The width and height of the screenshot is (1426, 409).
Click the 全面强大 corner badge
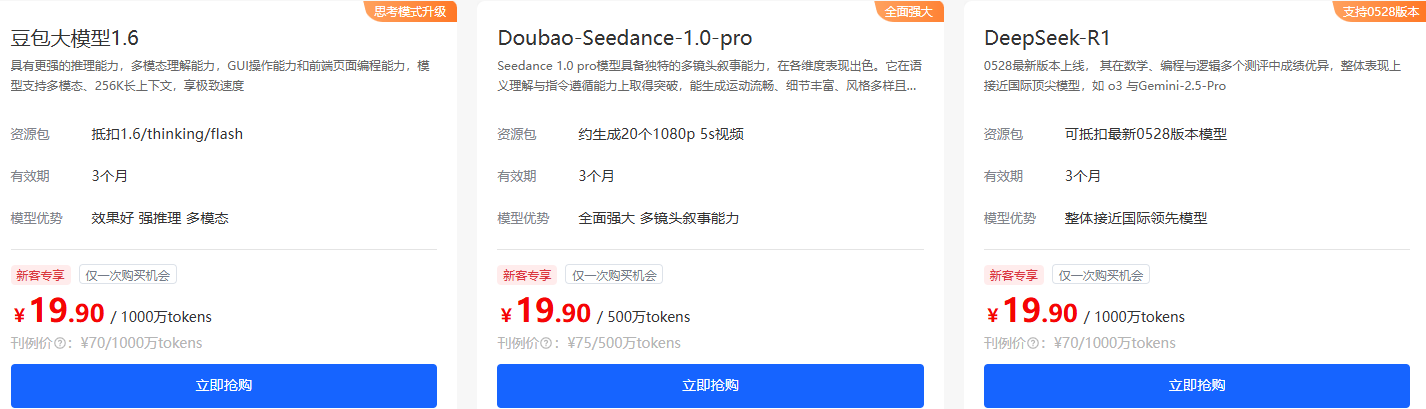pyautogui.click(x=909, y=11)
